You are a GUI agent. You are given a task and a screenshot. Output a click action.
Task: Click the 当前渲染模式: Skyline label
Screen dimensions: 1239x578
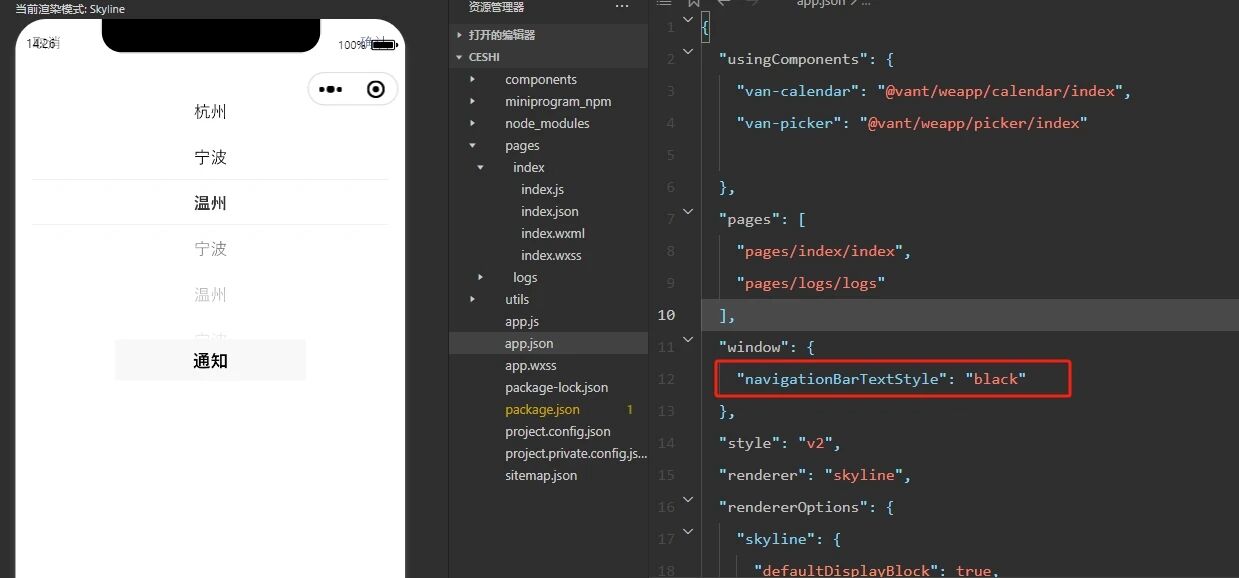pyautogui.click(x=70, y=8)
